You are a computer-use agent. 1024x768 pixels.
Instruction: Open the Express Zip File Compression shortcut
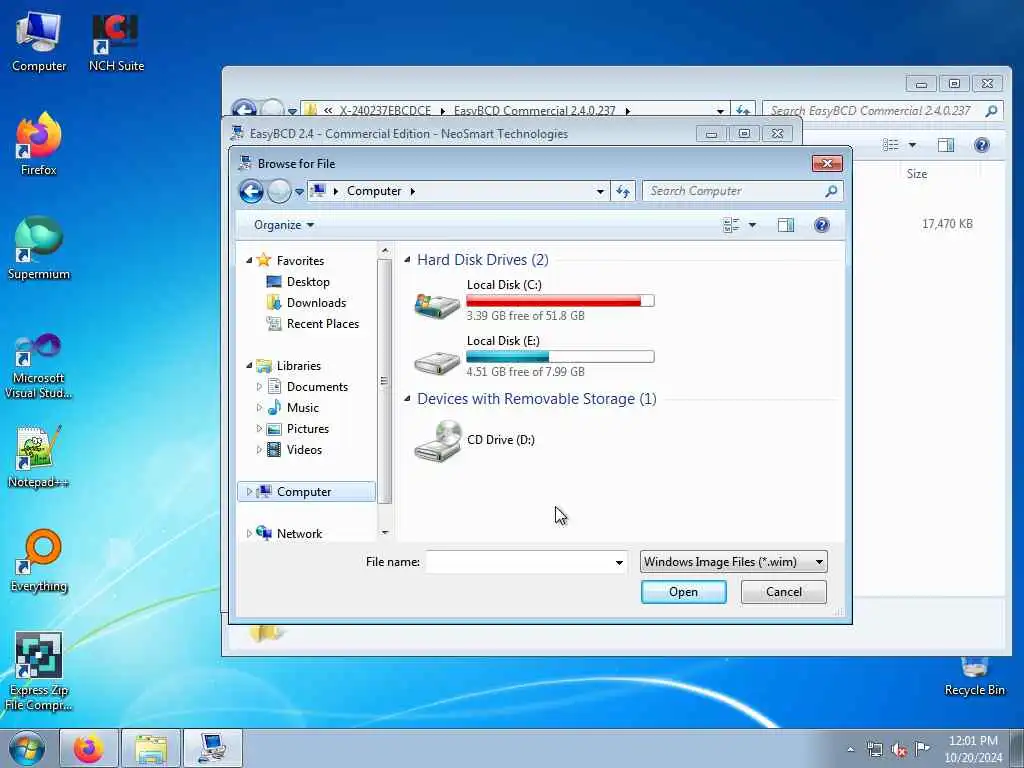(39, 671)
